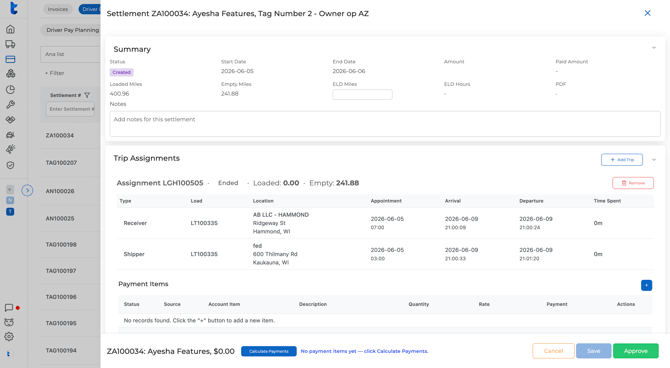Open settlement row AN100025
This screenshot has height=368, width=670.
pos(60,218)
